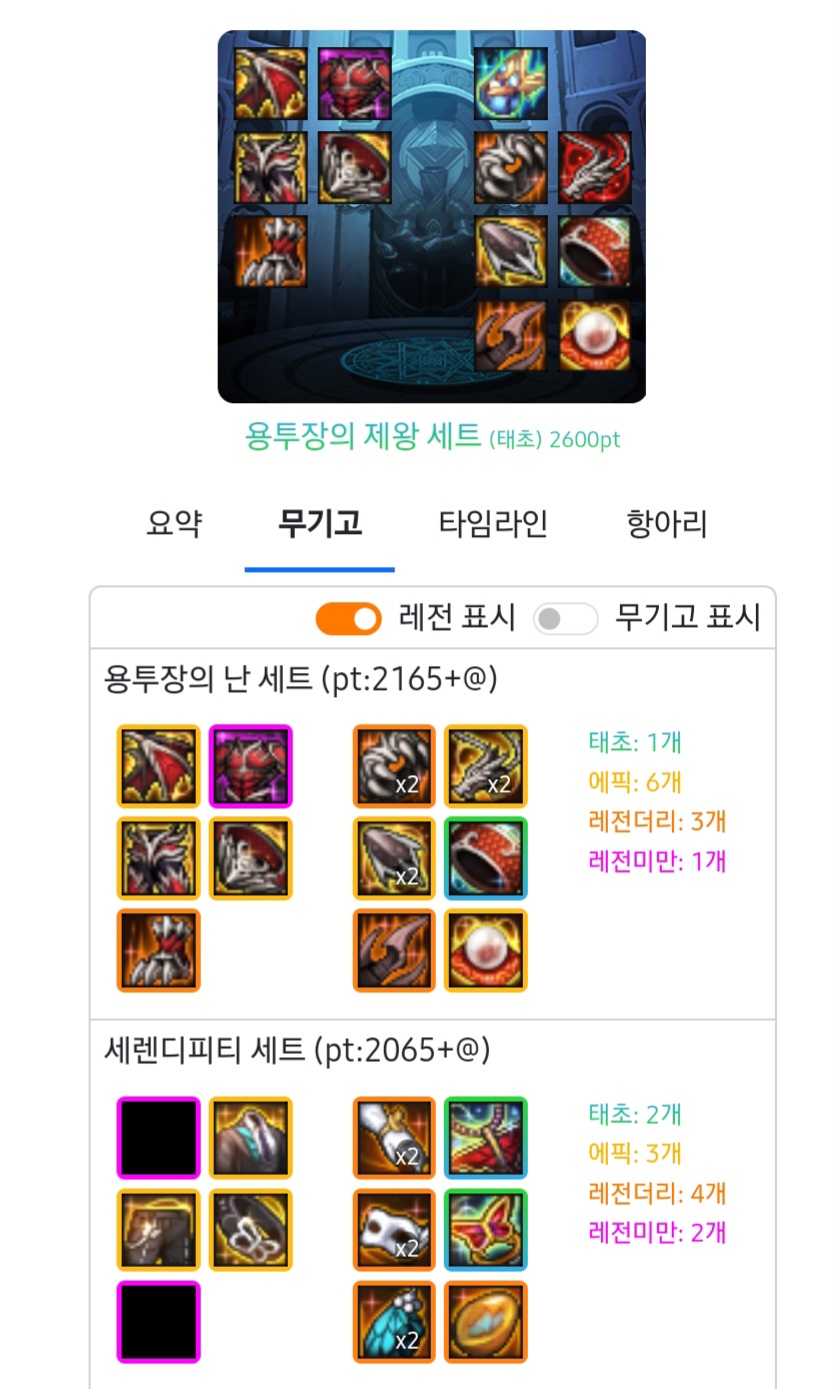Select the 항아리 tab
839x1389 pixels.
coord(667,523)
